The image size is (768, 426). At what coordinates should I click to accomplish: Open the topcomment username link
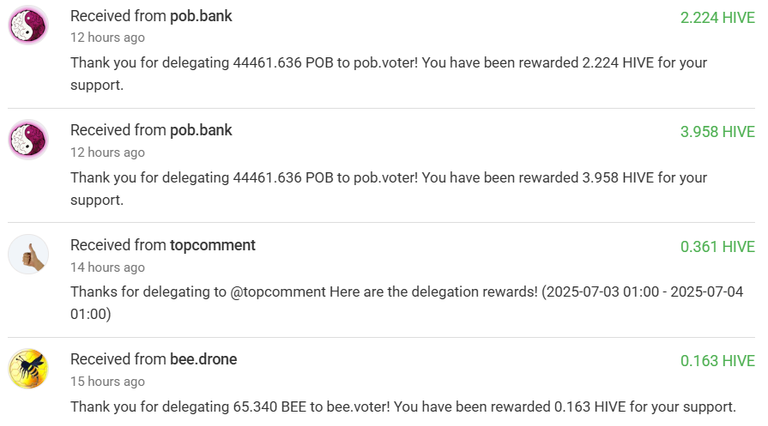pyautogui.click(x=213, y=245)
